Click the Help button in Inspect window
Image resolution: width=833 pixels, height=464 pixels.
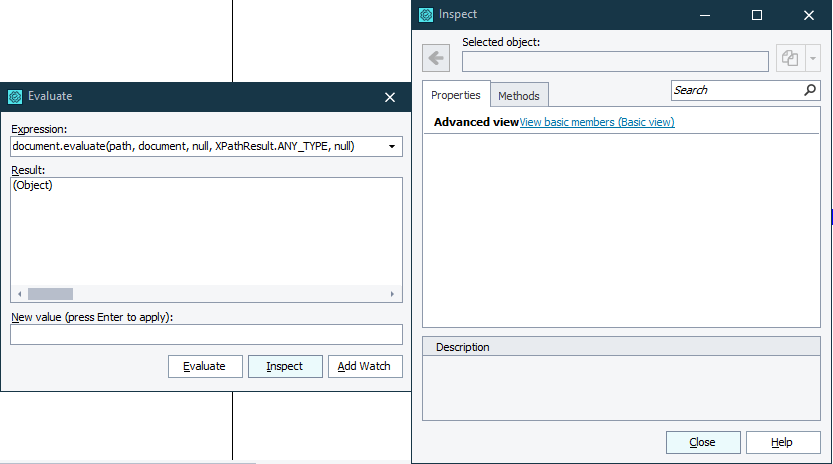[x=782, y=442]
